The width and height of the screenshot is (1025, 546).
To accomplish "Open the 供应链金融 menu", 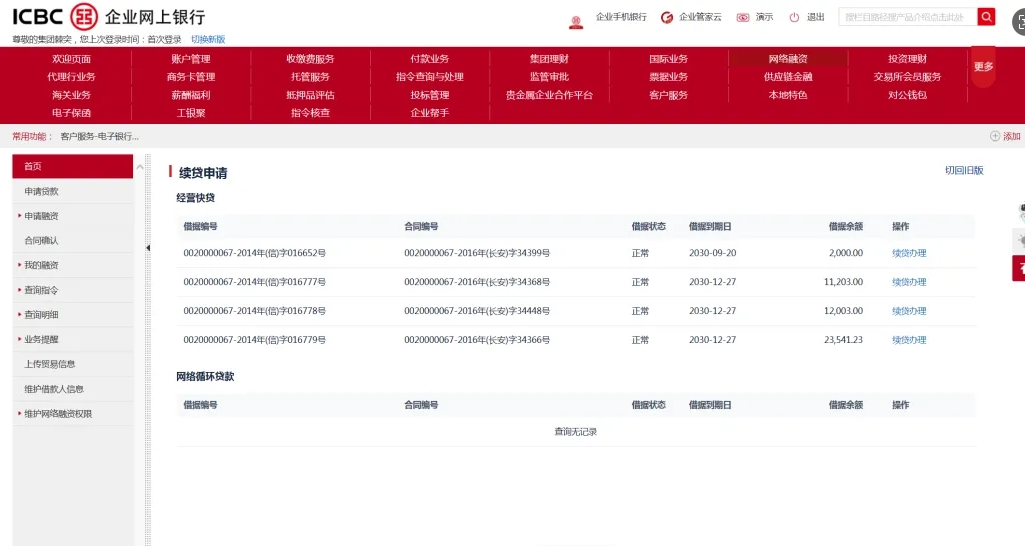I will 788,77.
